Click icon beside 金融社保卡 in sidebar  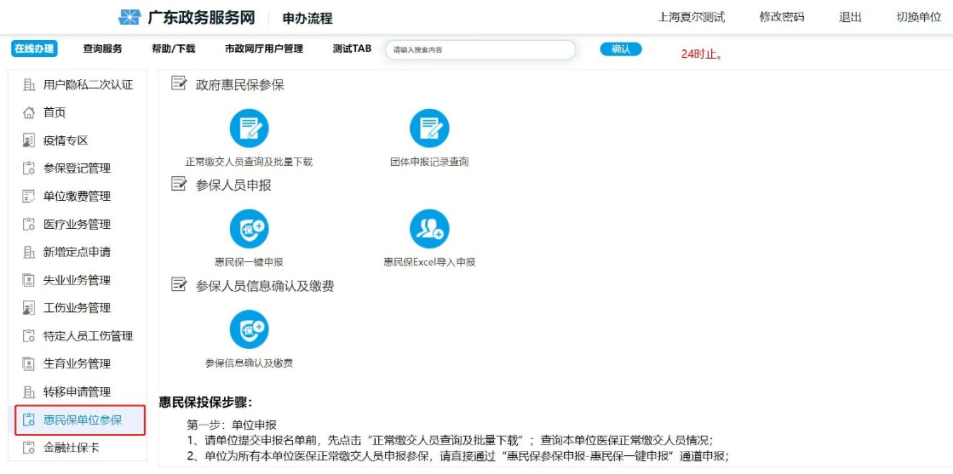(x=29, y=448)
